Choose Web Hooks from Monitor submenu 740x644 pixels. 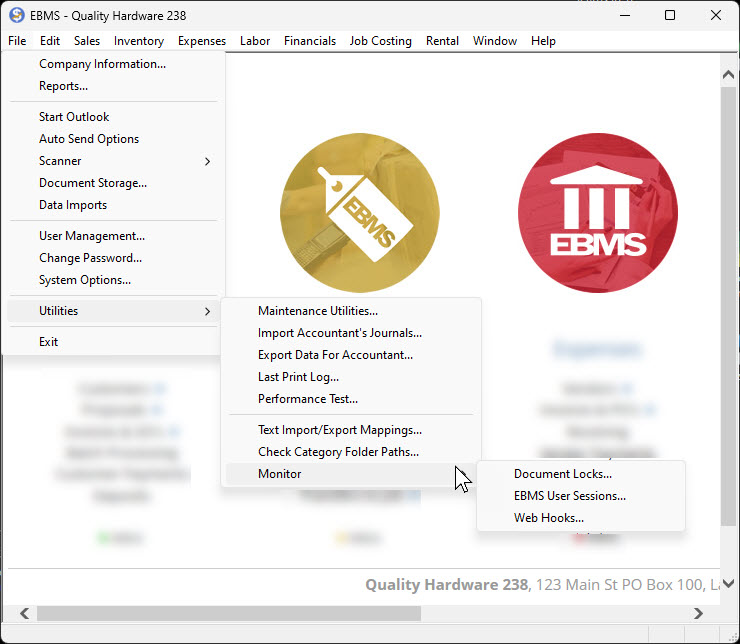tap(548, 518)
